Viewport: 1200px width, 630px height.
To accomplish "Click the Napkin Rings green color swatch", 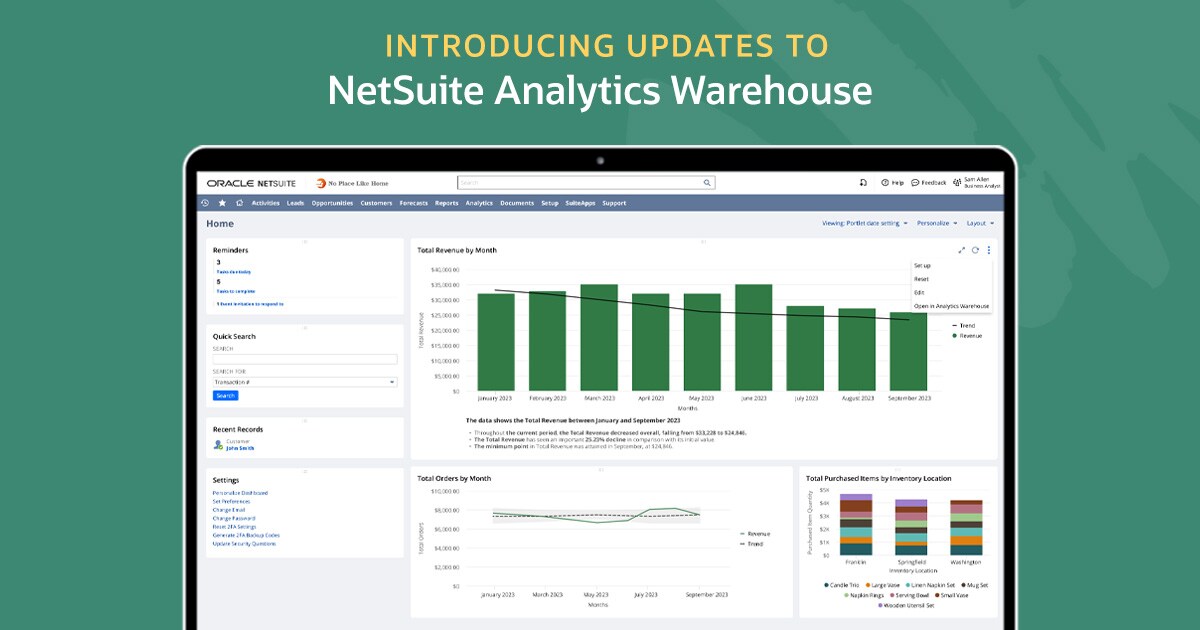I will [846, 595].
